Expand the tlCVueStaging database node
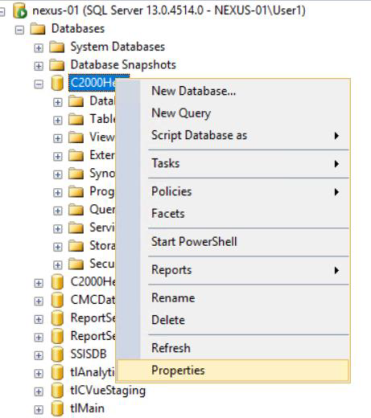The image size is (371, 418). 39,391
